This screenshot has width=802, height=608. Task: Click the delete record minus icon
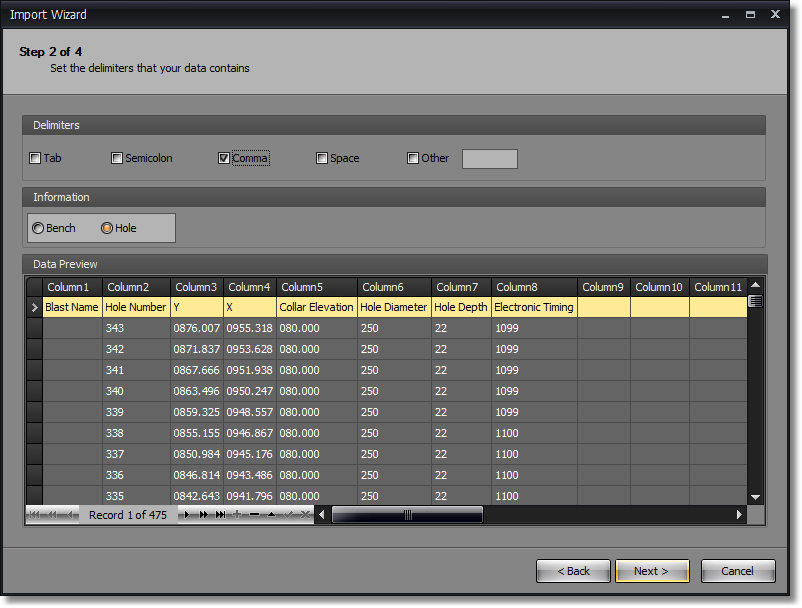(254, 515)
